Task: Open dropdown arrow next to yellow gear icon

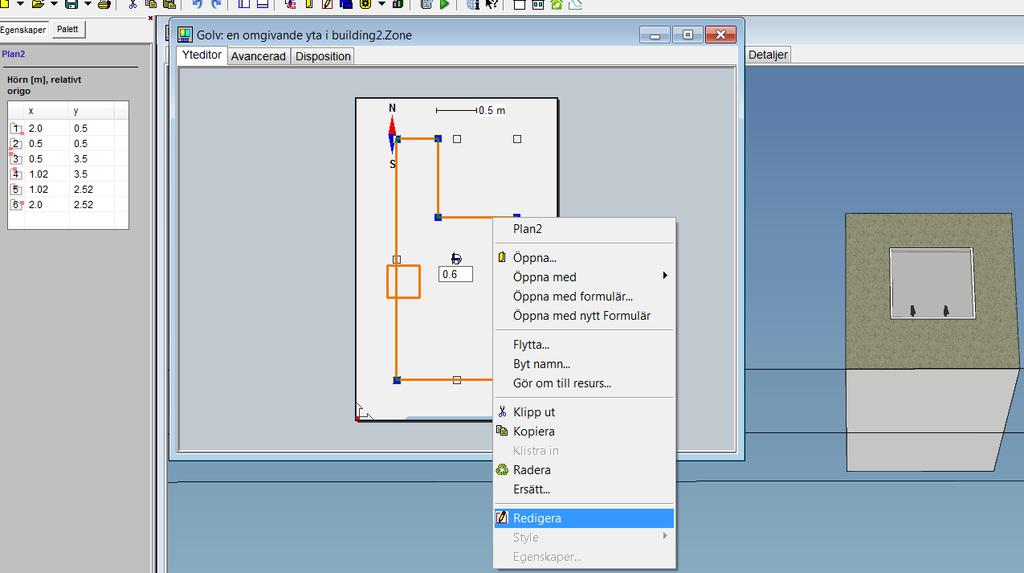Action: point(382,4)
